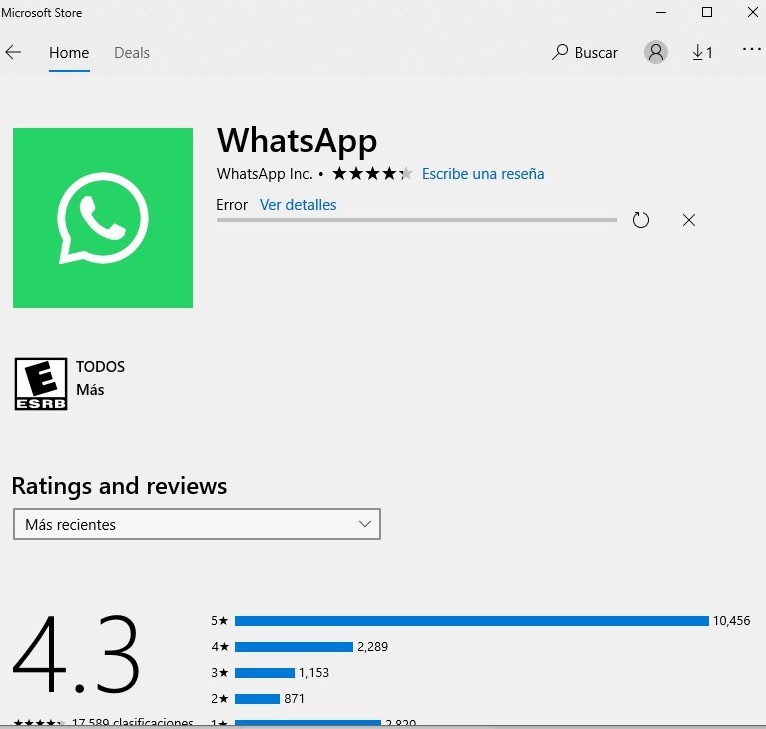Click the ESRB Everyone rating badge

point(41,384)
